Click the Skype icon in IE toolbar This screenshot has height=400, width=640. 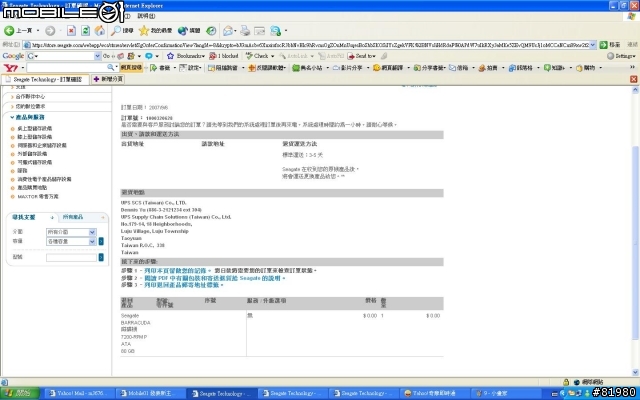276,31
